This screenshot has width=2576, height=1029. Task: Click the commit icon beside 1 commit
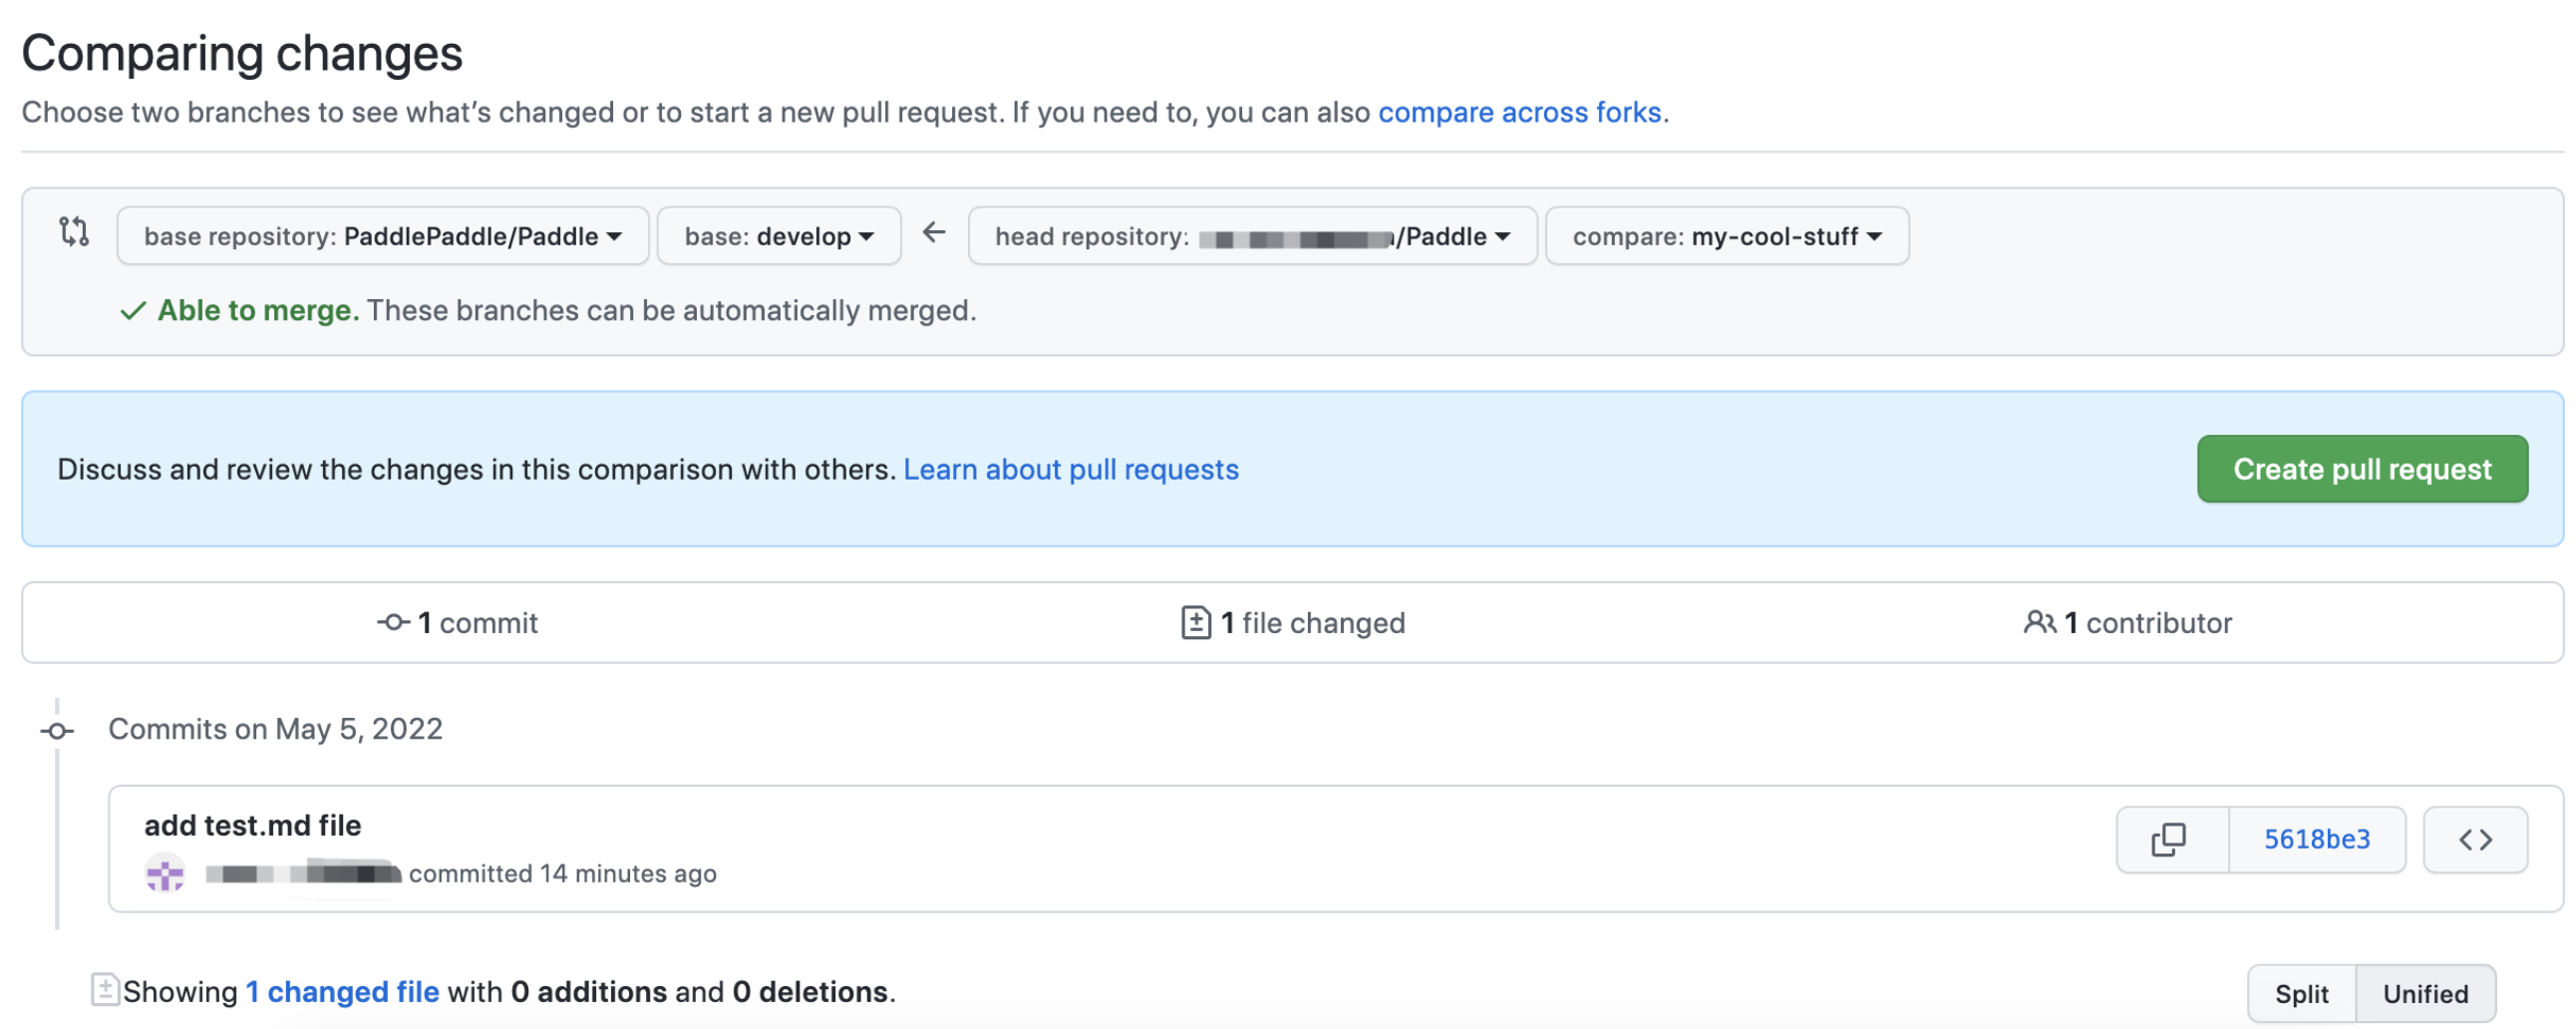click(393, 622)
